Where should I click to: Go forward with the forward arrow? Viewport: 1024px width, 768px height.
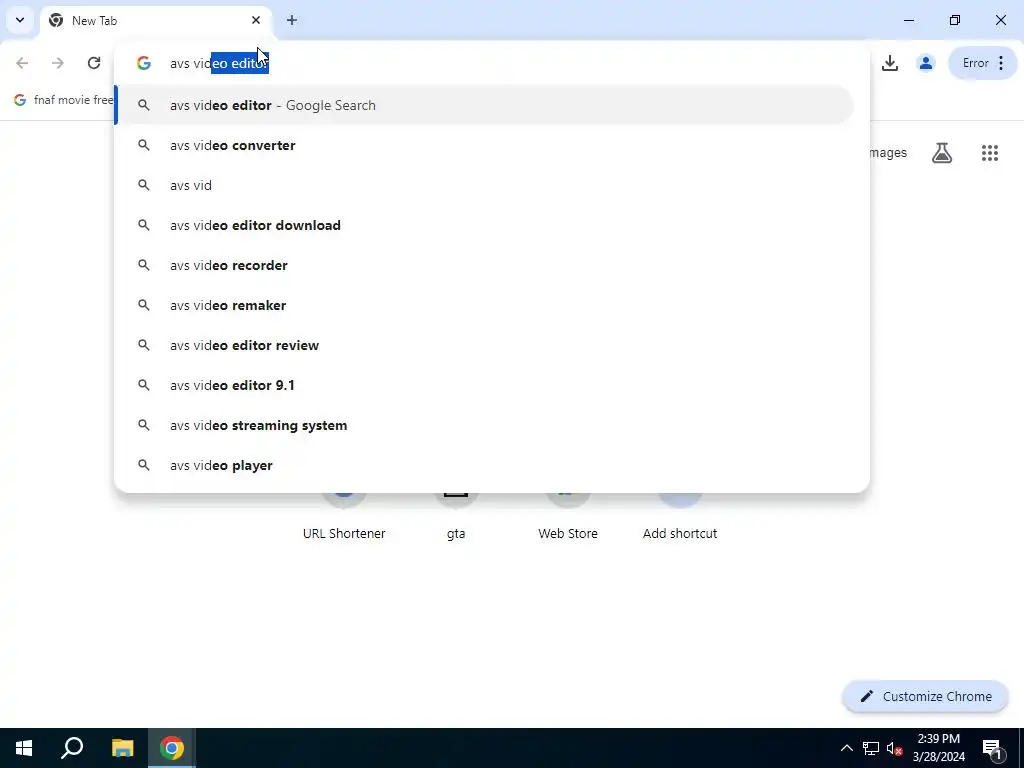click(57, 63)
